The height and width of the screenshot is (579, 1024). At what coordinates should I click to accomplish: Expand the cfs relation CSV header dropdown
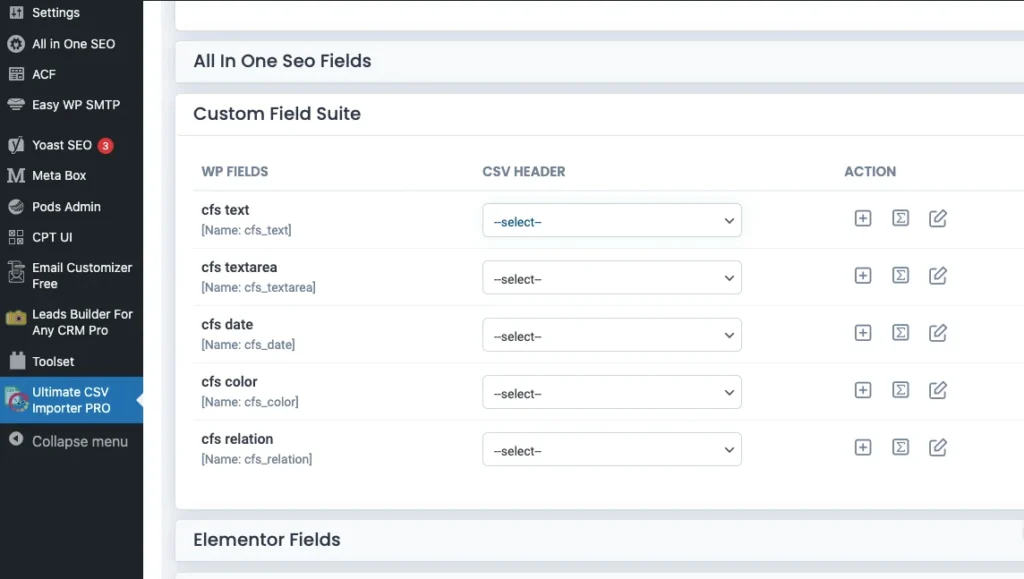click(x=611, y=451)
